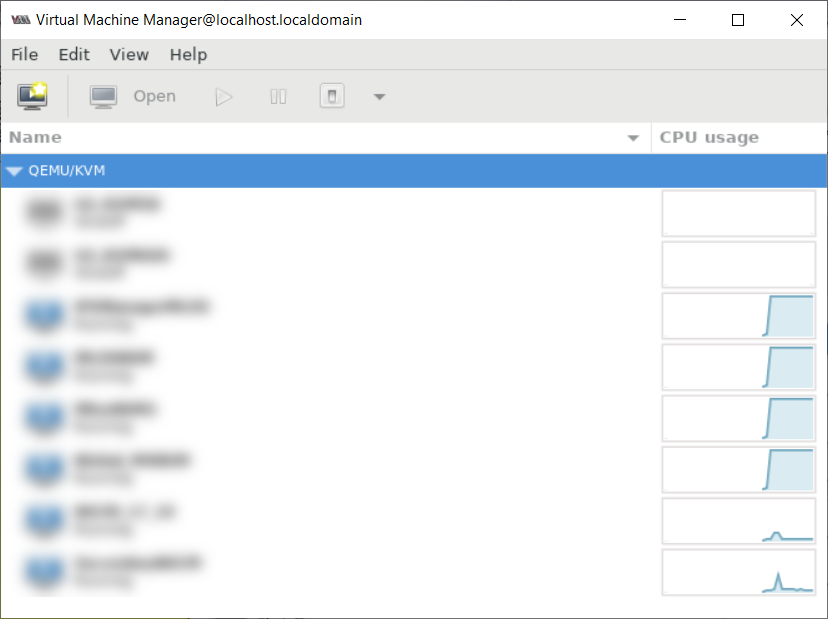Open the selected virtual machine console
Viewport: 828px width, 619px height.
tap(133, 96)
